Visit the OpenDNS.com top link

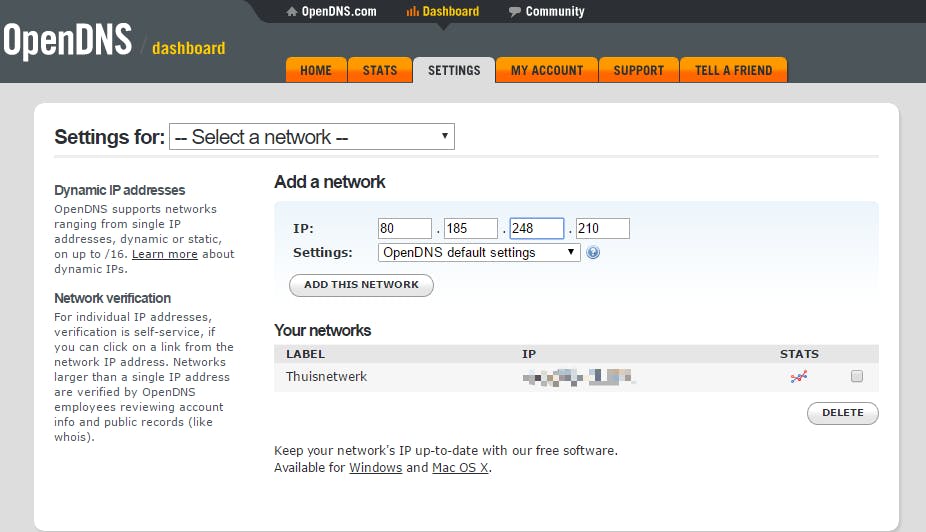coord(331,11)
